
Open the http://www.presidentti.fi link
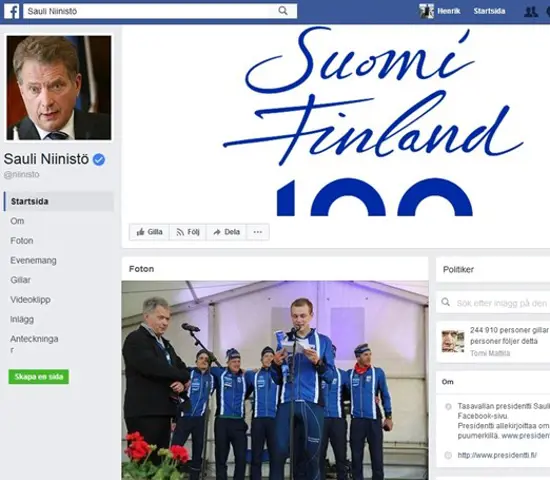tap(497, 455)
